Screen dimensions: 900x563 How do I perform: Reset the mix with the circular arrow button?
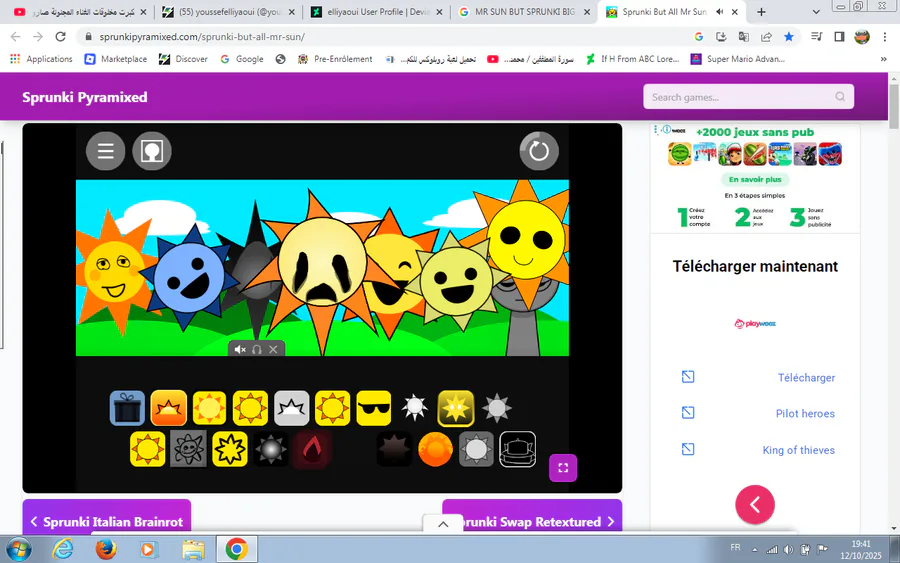click(538, 151)
